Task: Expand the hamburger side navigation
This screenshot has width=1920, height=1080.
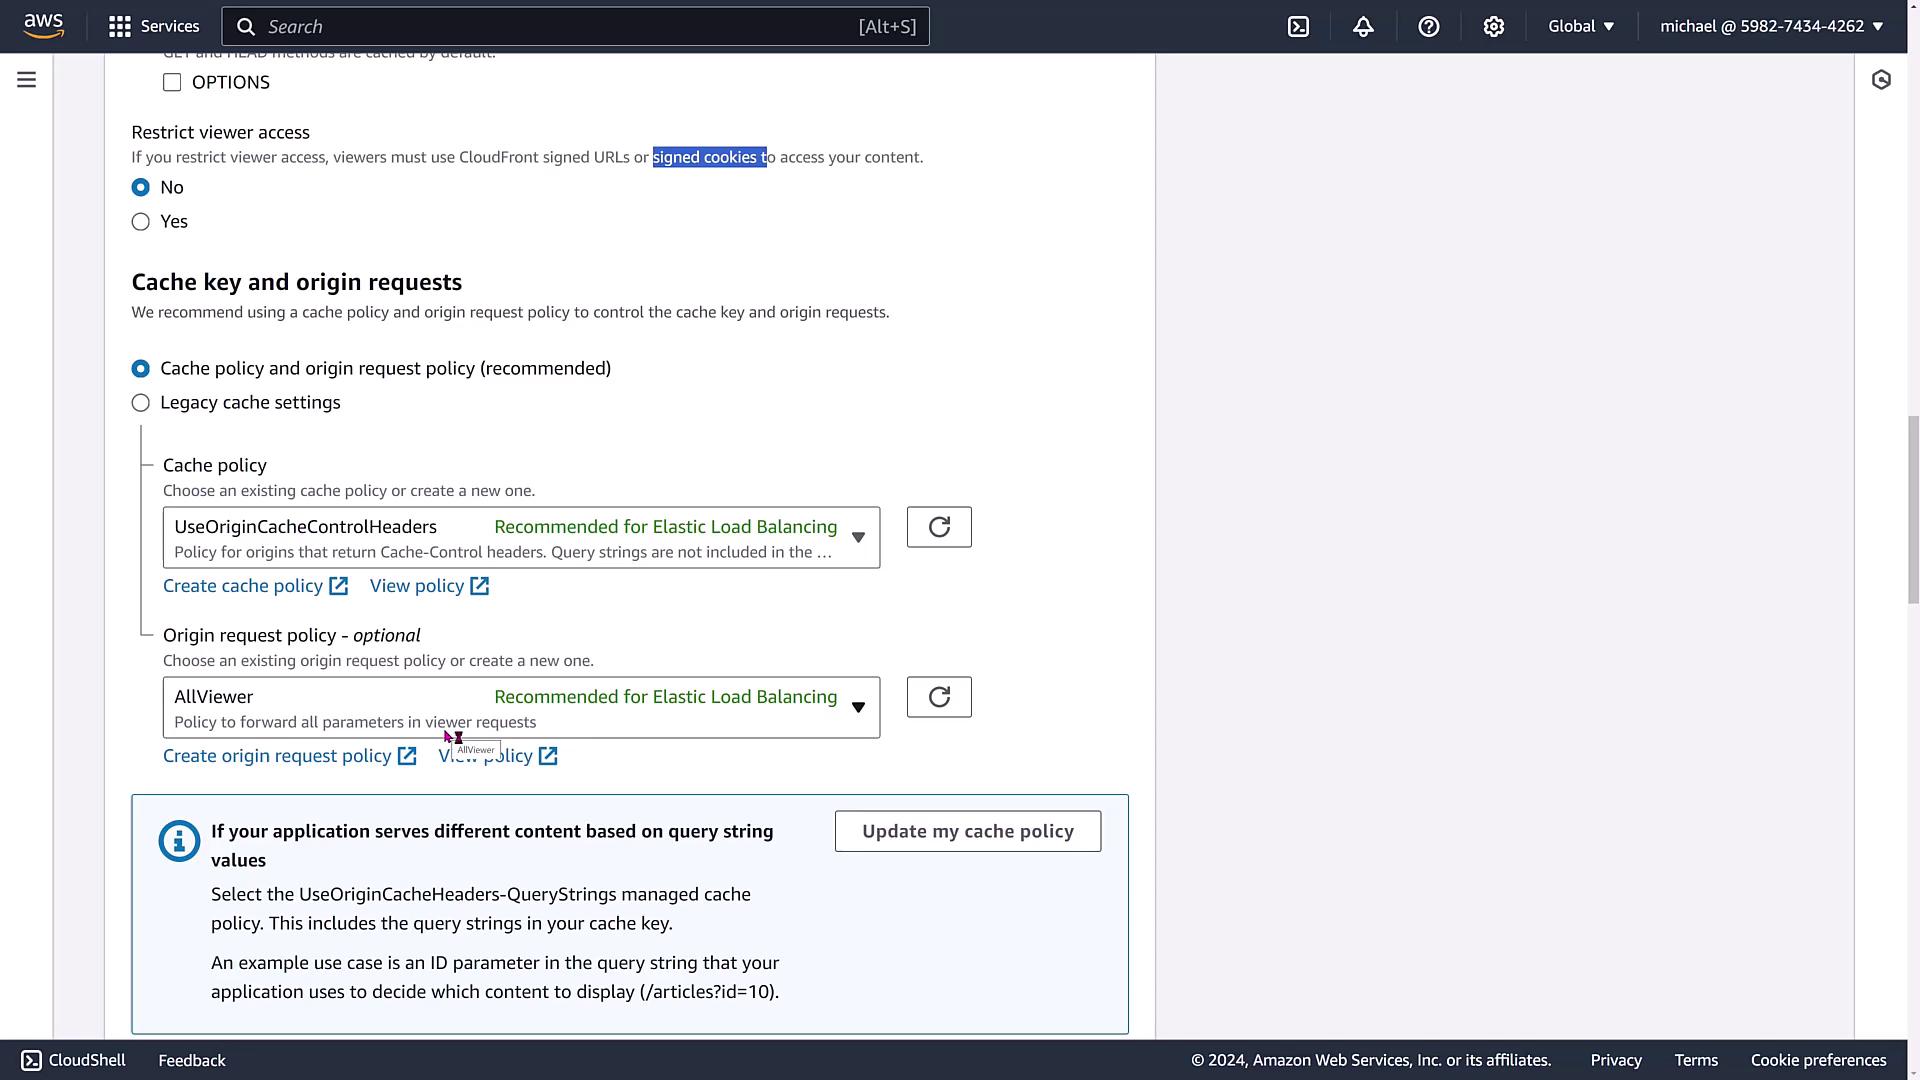Action: (x=27, y=80)
